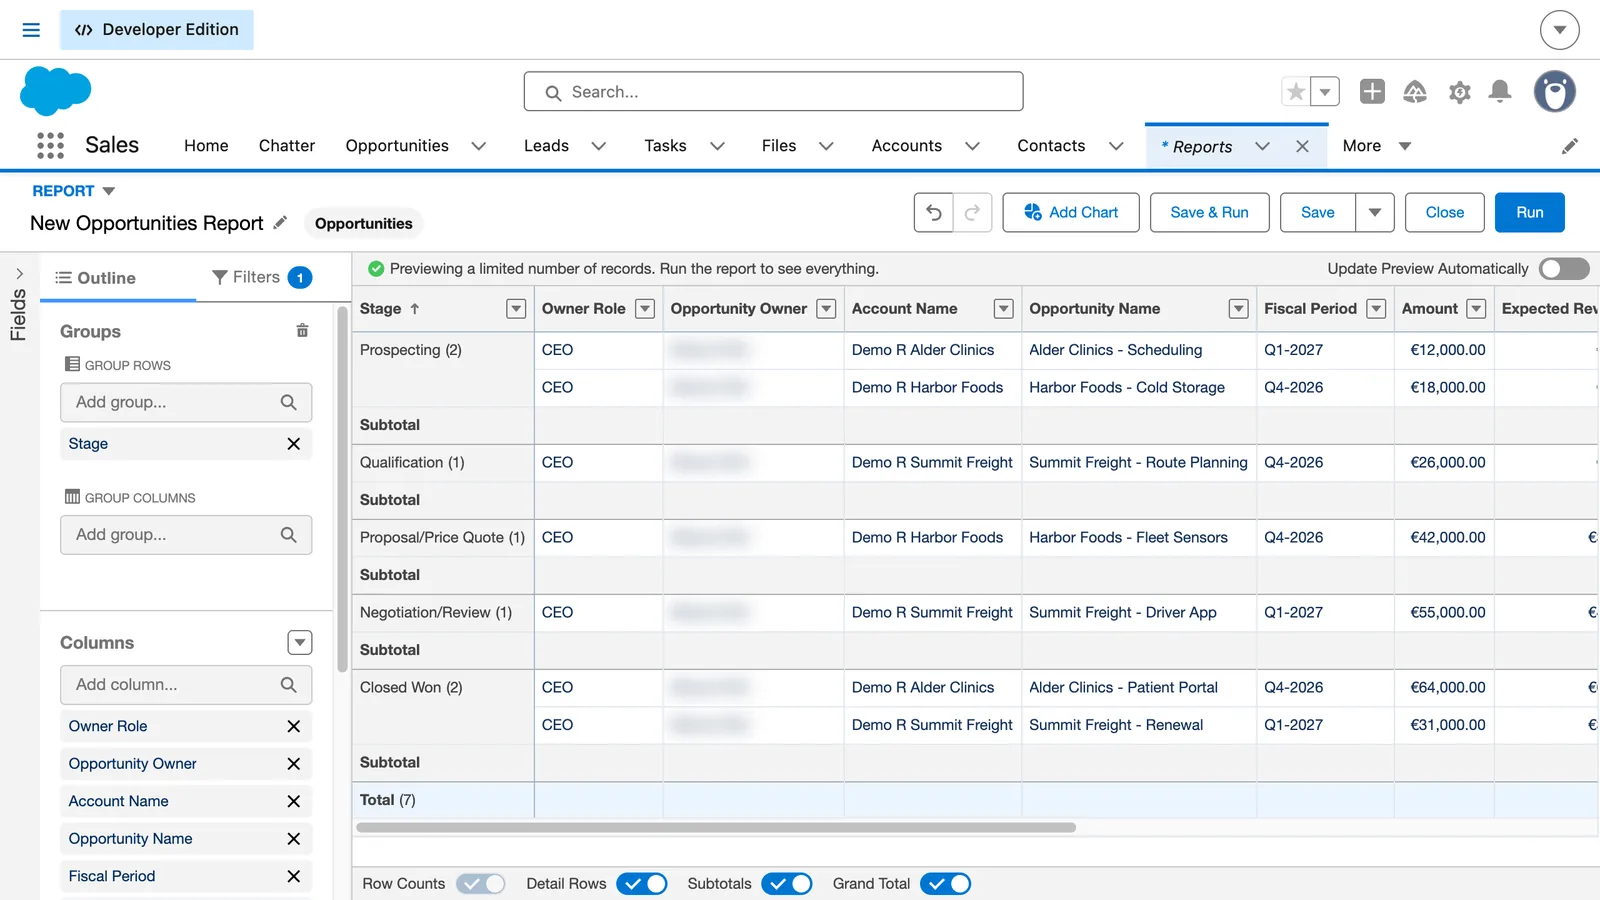
Task: Switch to the Filters tab
Action: click(262, 277)
